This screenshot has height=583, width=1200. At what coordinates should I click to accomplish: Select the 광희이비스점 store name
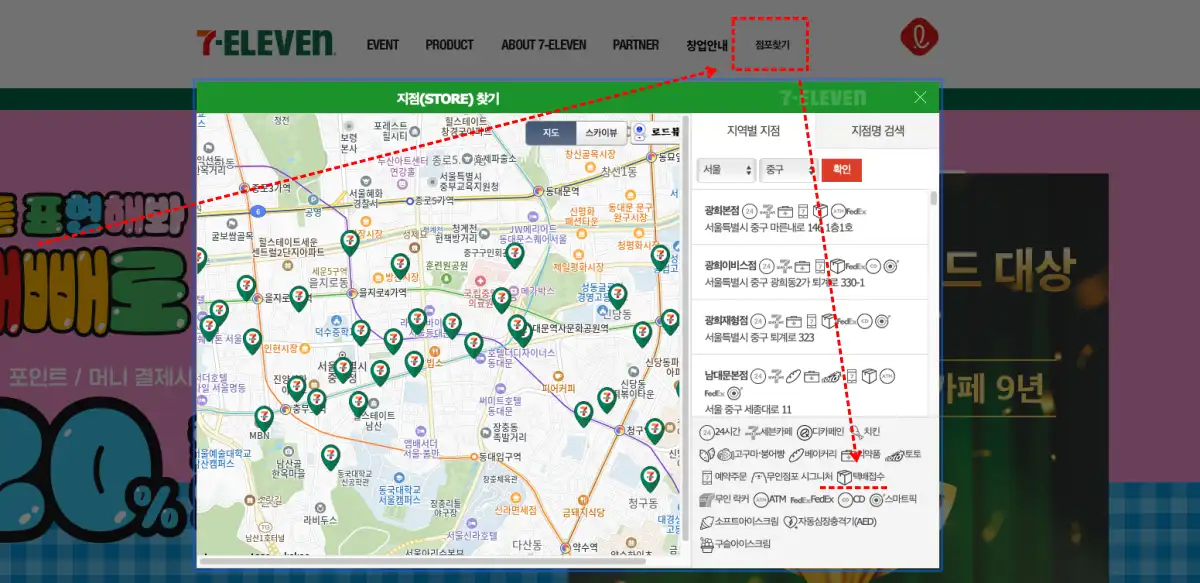point(729,266)
